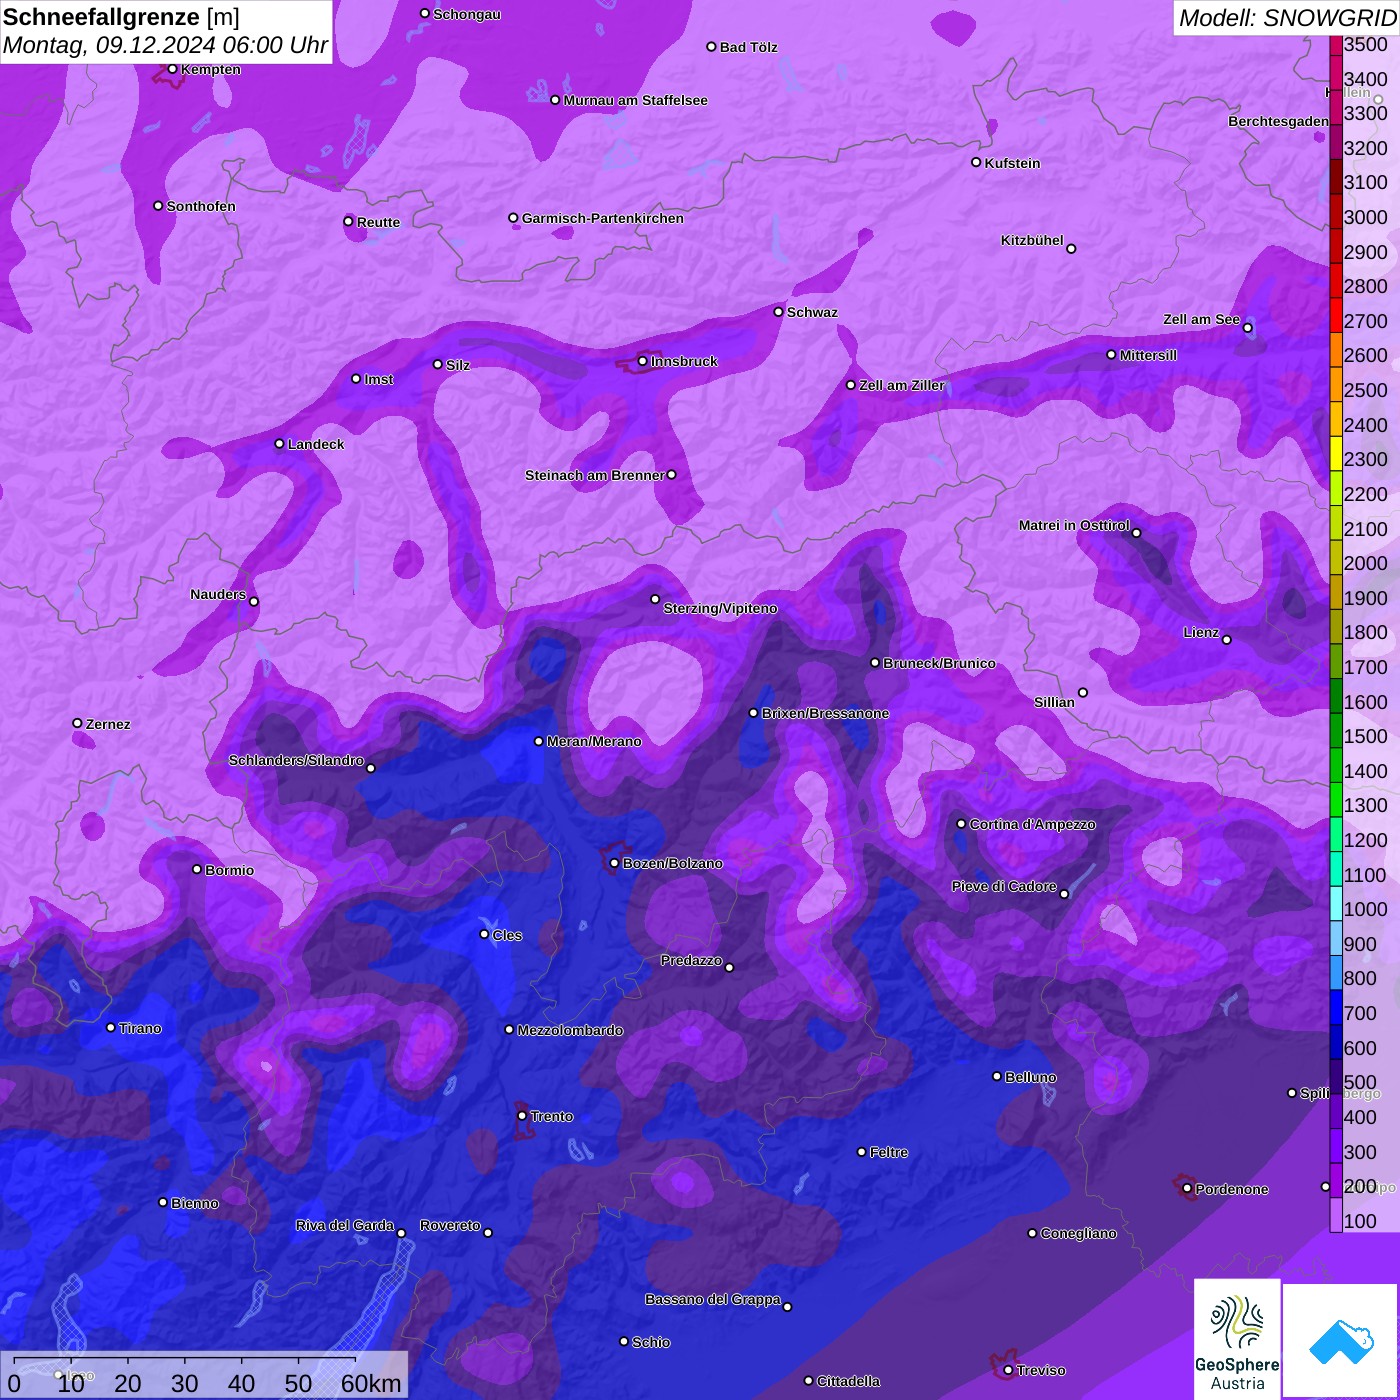Click the Rovereto label

450,1225
